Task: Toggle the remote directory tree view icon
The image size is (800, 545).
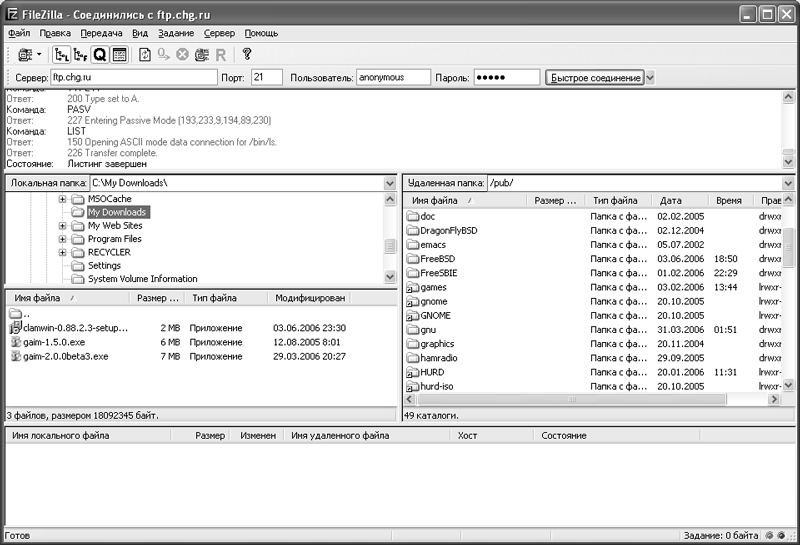Action: (80, 54)
